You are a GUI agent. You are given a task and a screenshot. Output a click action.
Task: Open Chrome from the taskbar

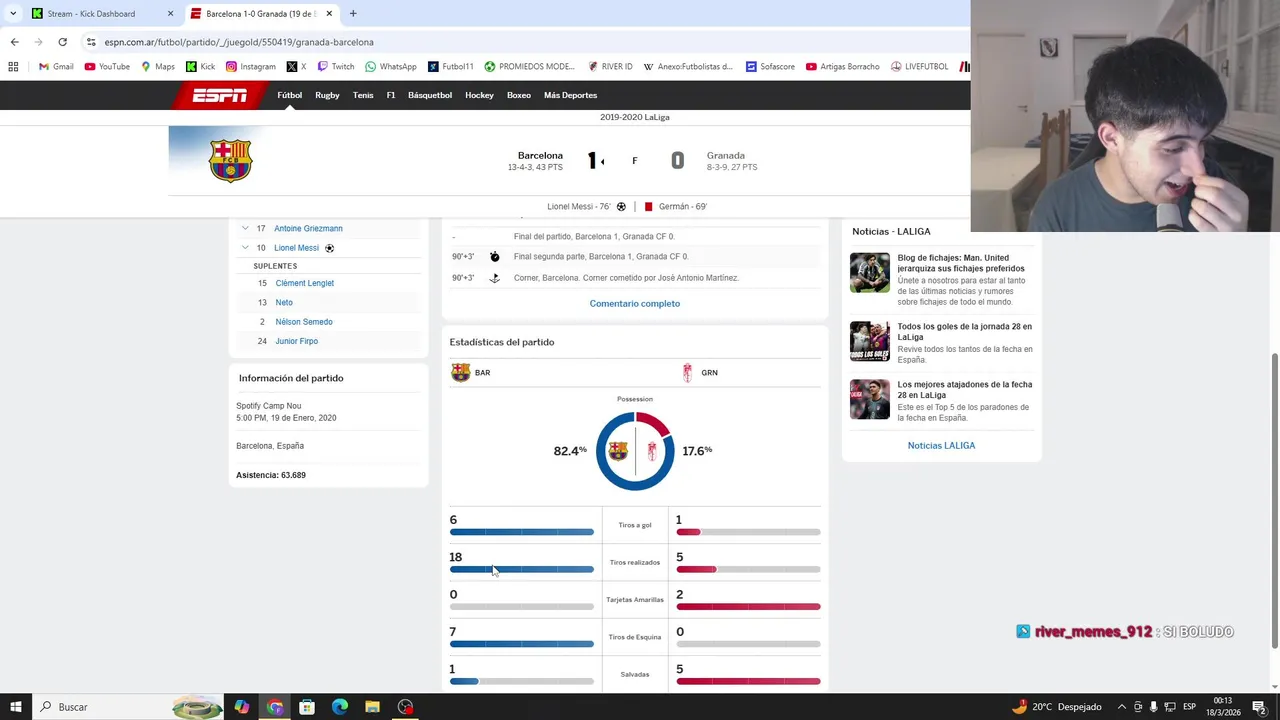[274, 707]
